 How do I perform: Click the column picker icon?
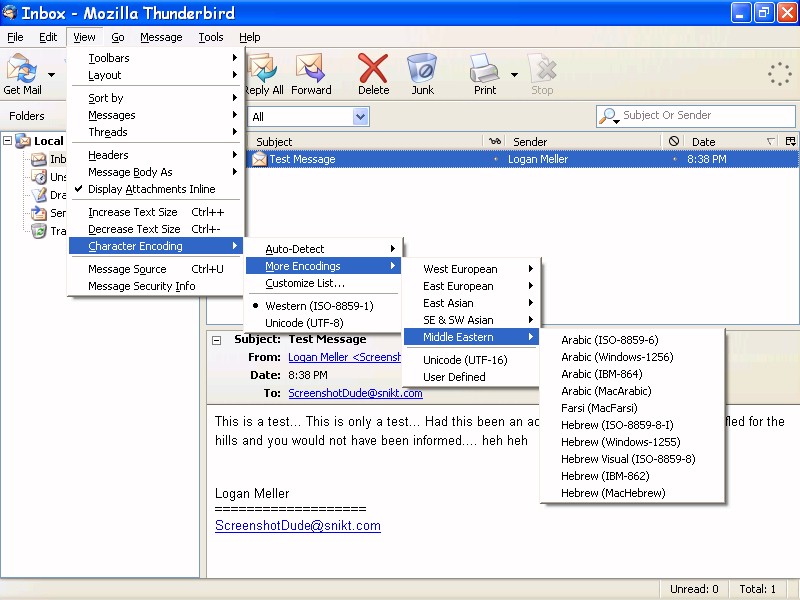point(790,141)
